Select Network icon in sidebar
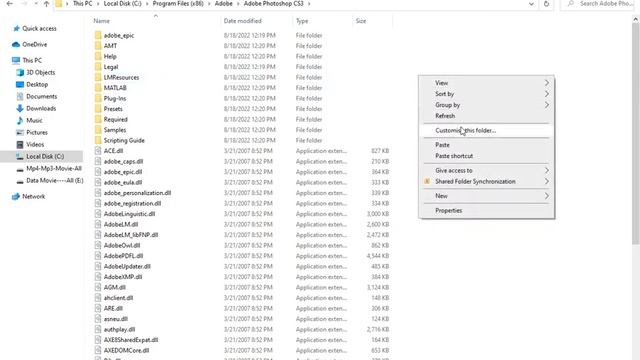 [x=16, y=196]
